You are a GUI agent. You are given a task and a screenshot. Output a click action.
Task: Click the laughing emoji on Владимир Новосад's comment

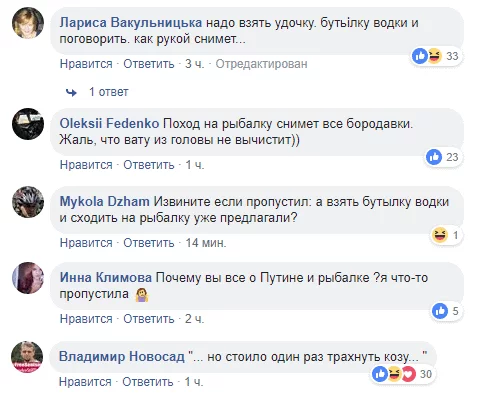pyautogui.click(x=394, y=374)
